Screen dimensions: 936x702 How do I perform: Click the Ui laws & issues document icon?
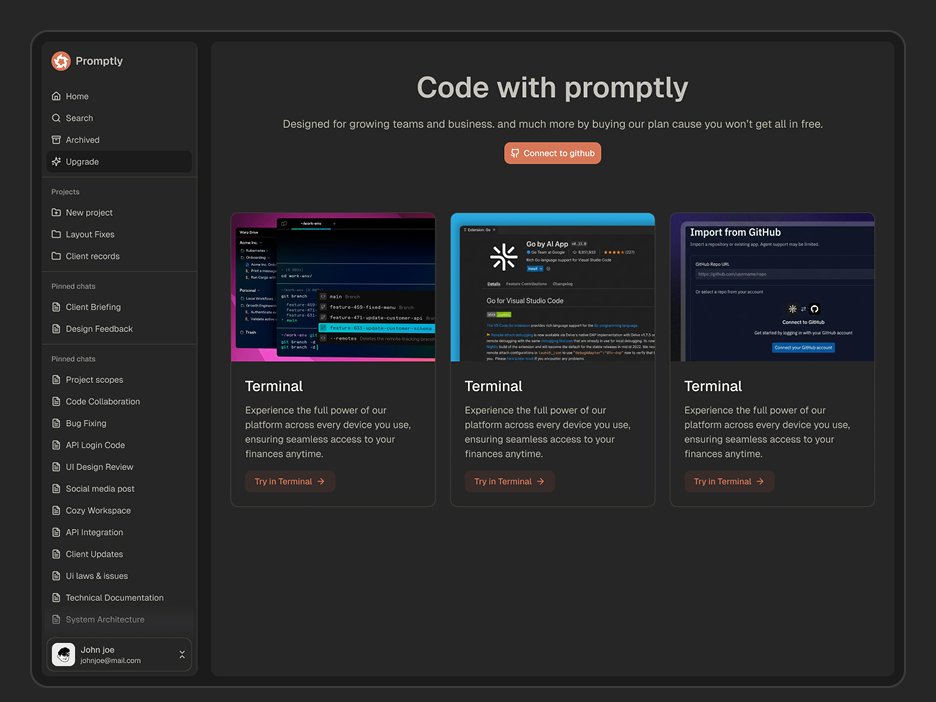pyautogui.click(x=56, y=576)
